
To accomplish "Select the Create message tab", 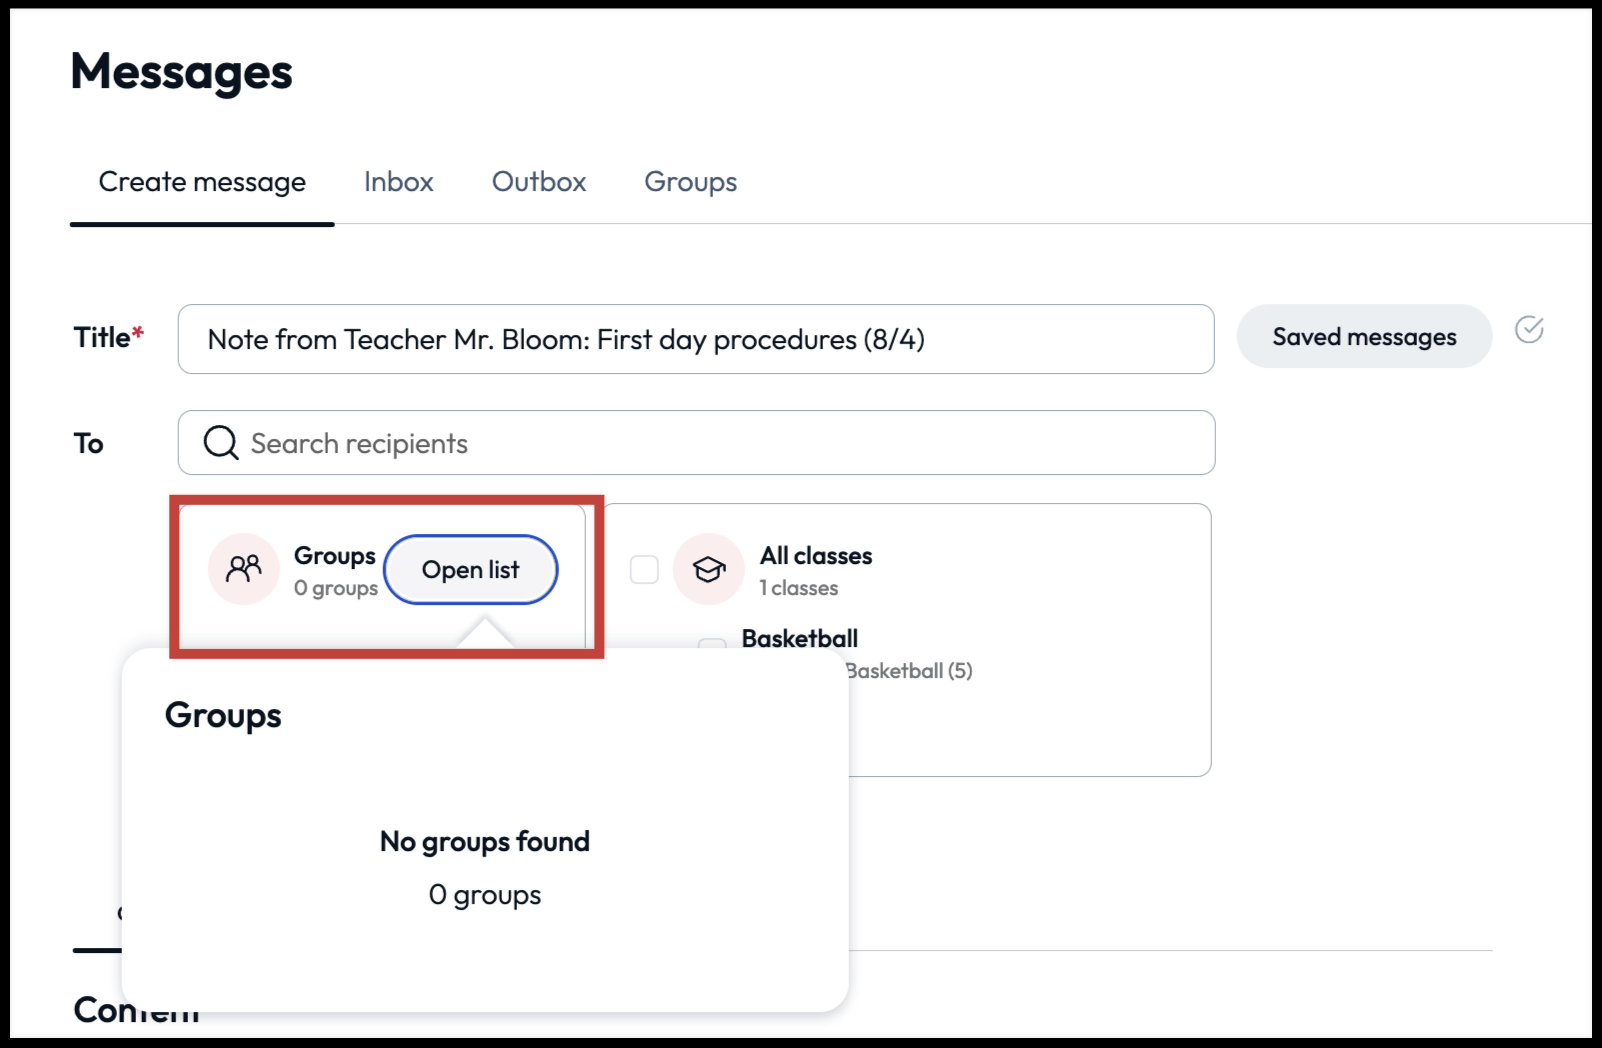I will 201,181.
